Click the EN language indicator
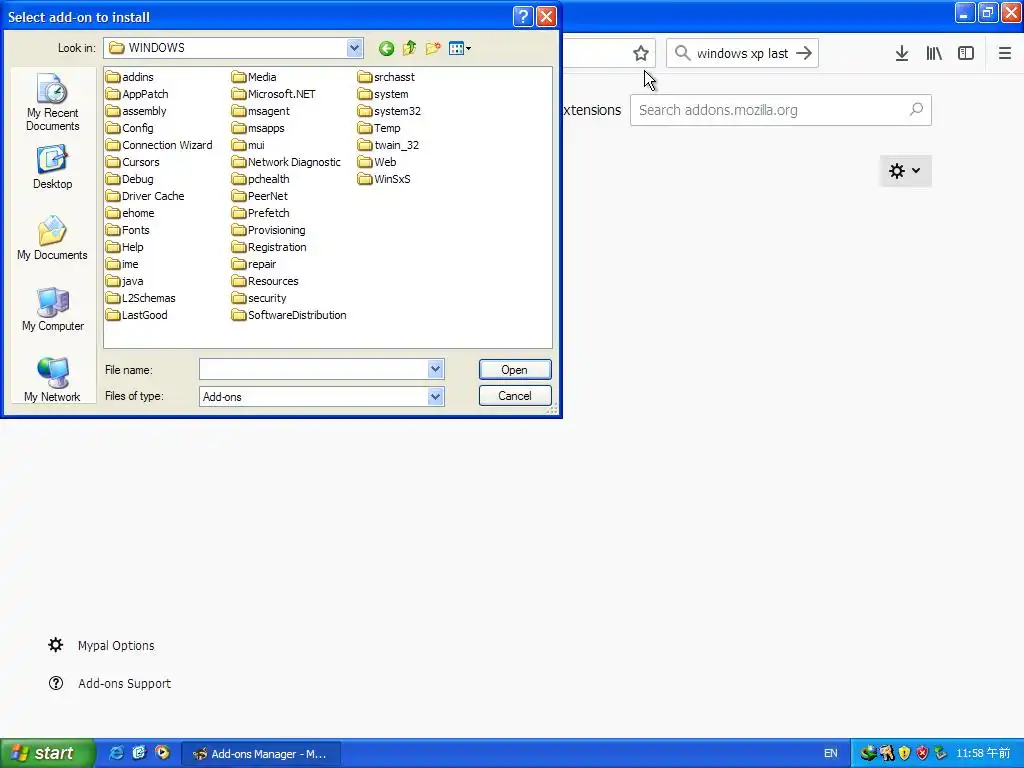The height and width of the screenshot is (768, 1024). click(831, 754)
